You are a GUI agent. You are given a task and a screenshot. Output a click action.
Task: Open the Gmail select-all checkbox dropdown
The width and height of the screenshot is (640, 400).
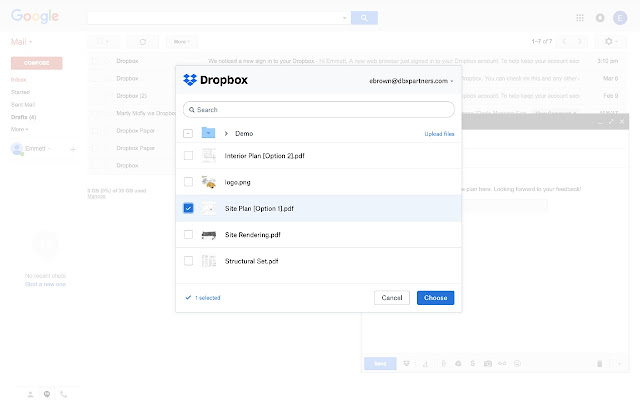coord(103,42)
